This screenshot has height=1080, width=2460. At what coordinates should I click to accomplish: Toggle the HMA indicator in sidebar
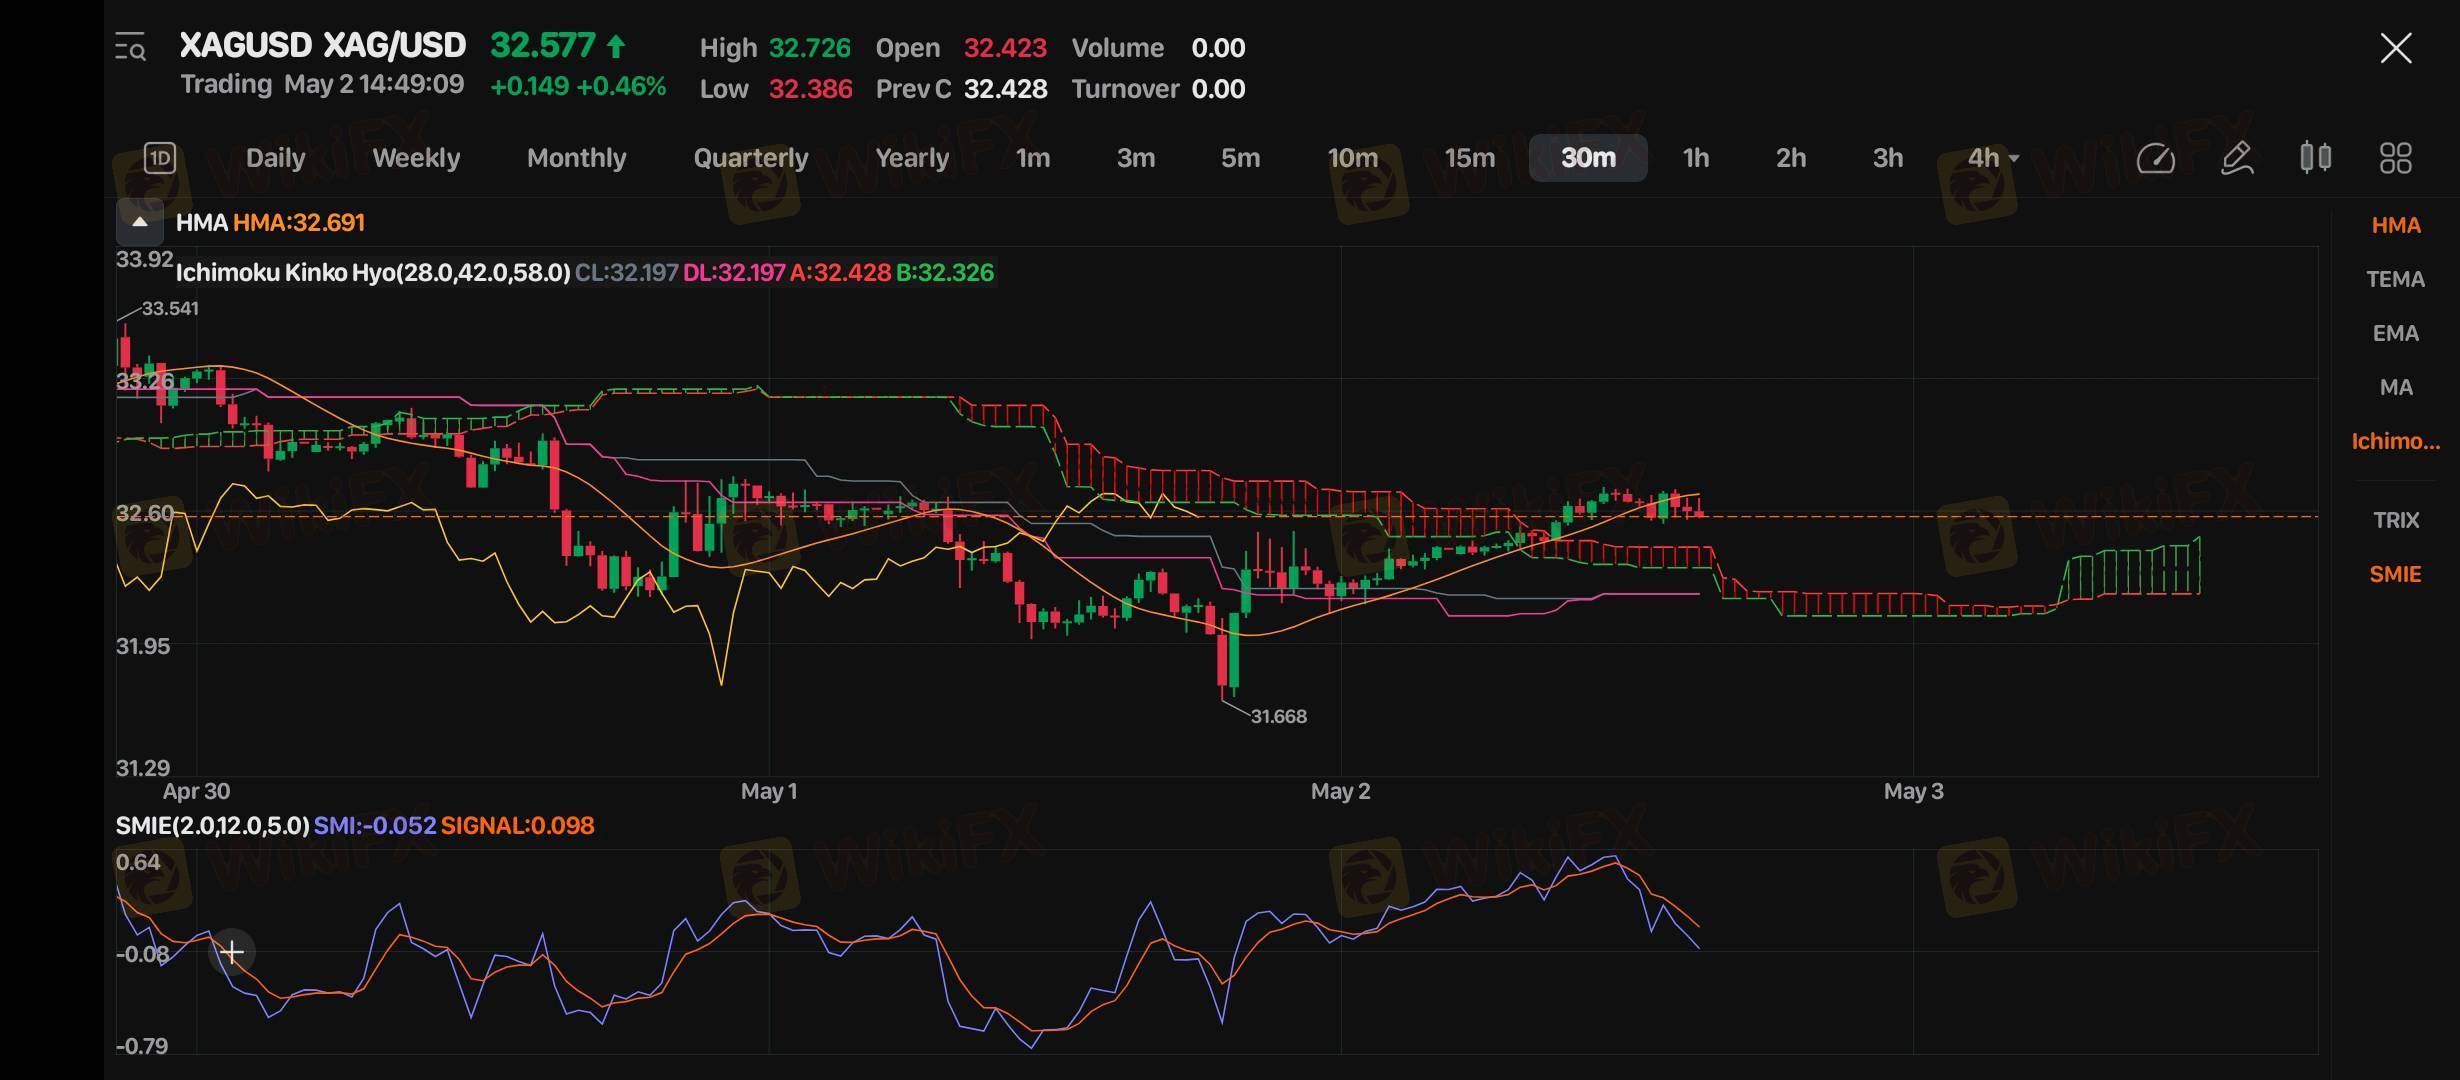click(x=2395, y=226)
